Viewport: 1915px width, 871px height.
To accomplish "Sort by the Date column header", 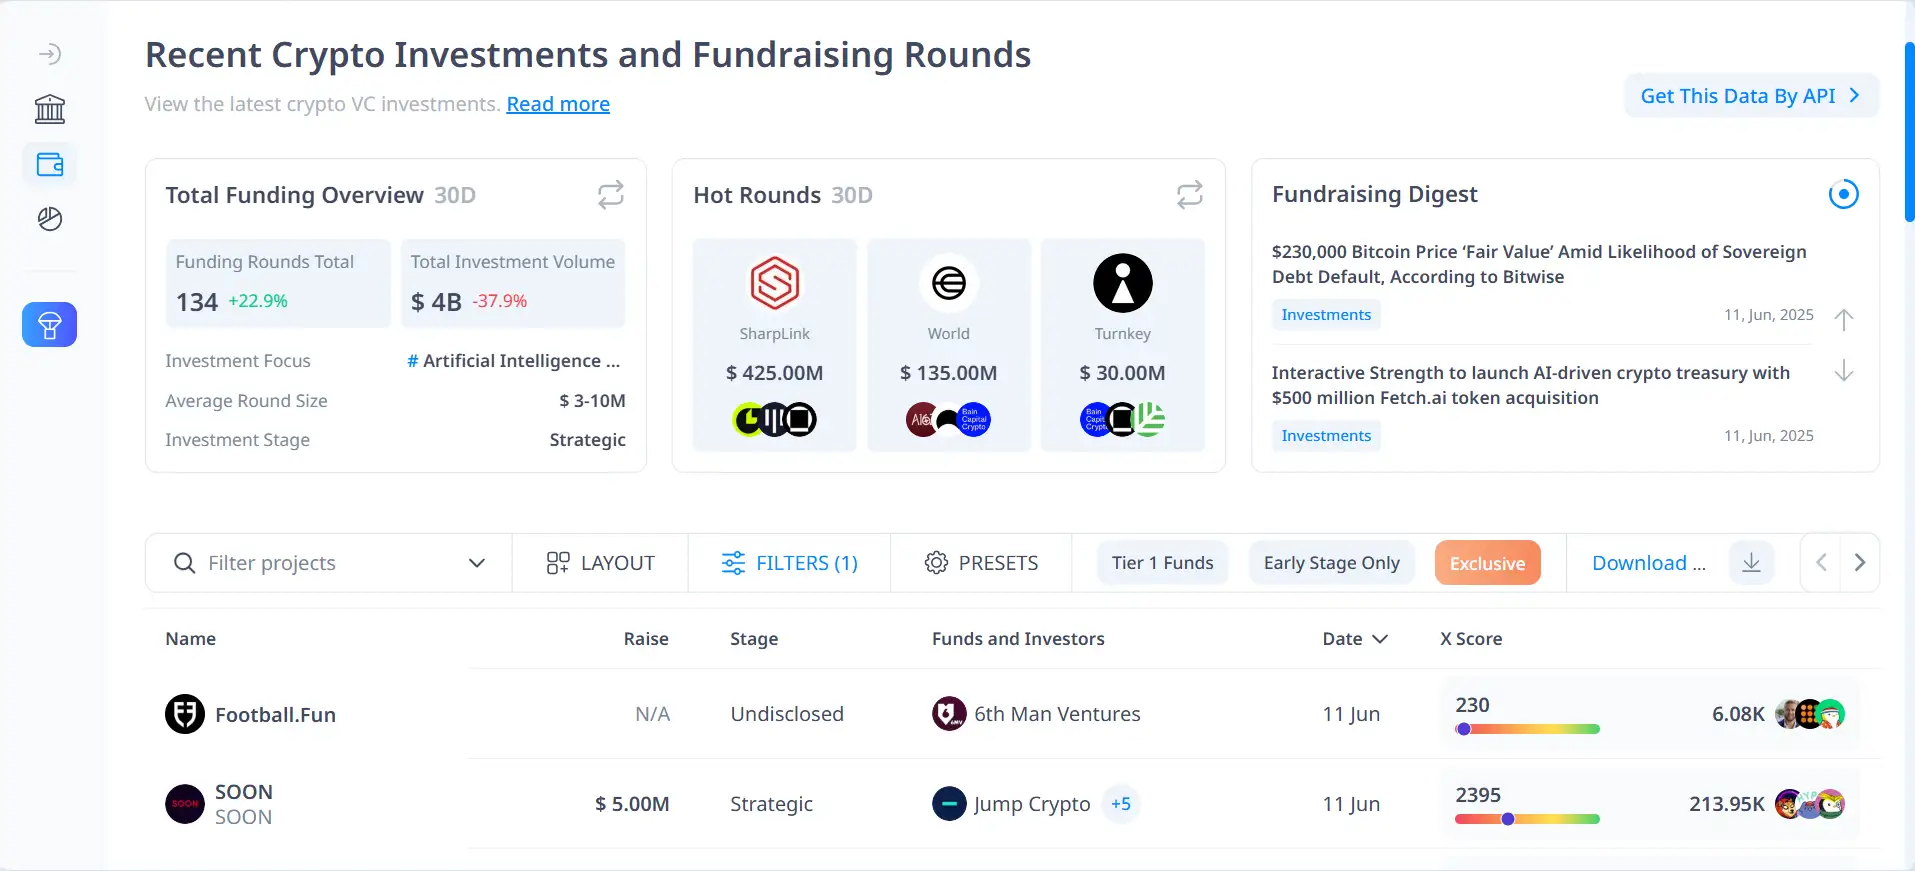I will pos(1354,639).
